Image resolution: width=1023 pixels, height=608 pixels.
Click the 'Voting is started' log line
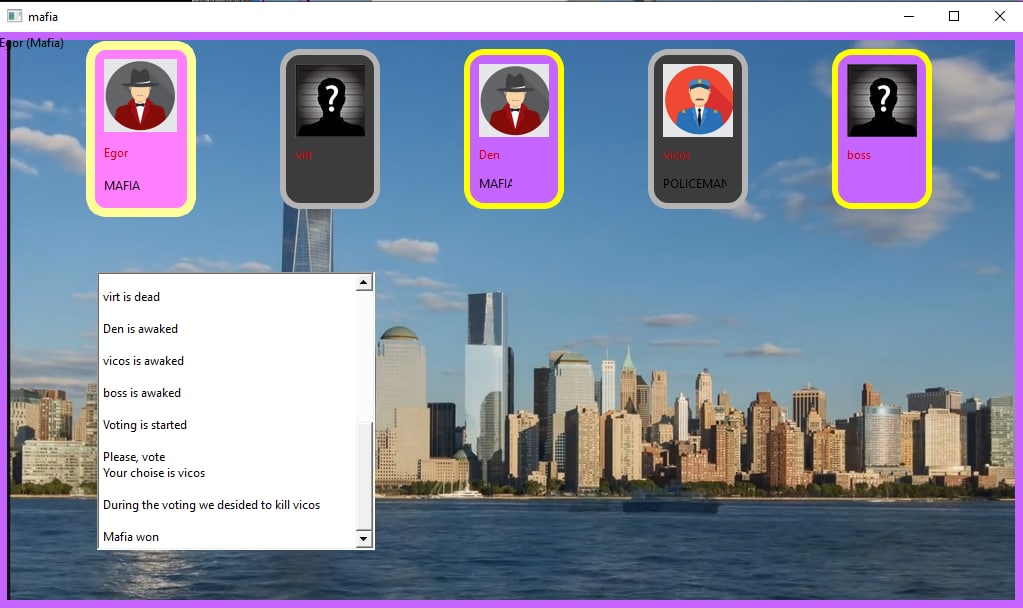[145, 425]
